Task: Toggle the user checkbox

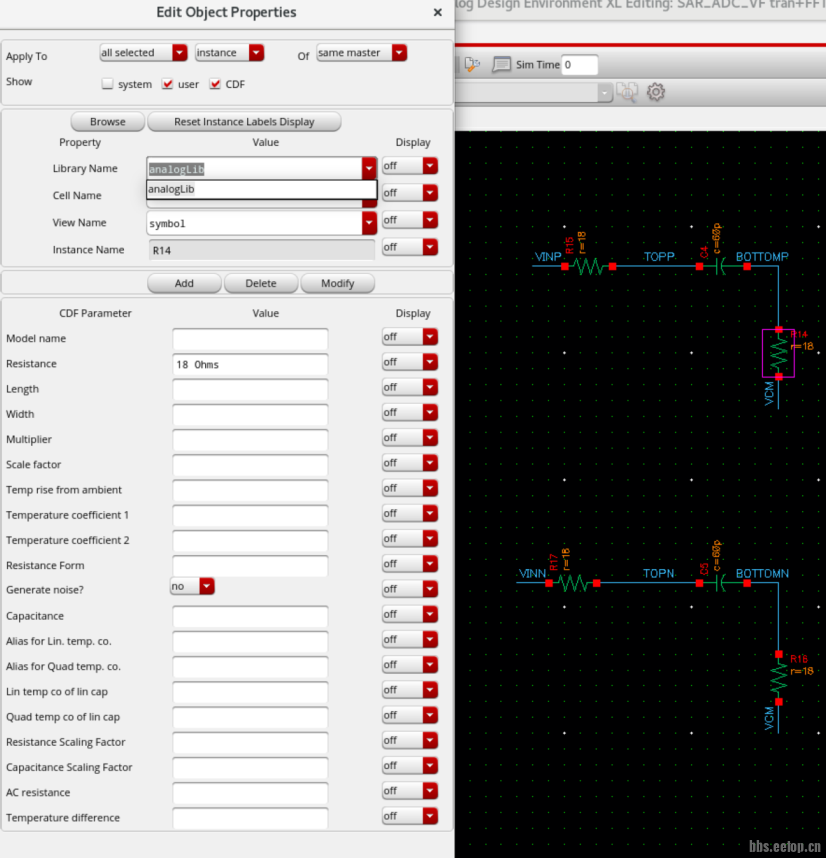Action: point(167,84)
